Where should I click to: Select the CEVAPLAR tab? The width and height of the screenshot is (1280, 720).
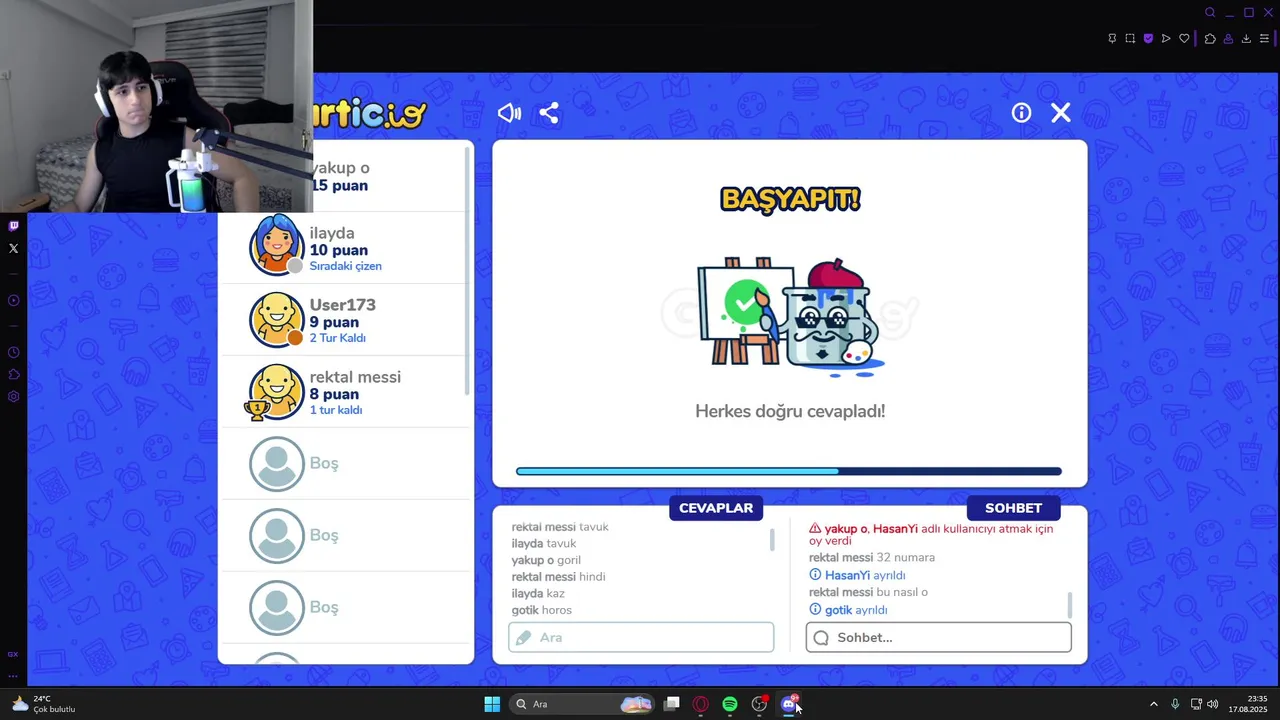pyautogui.click(x=716, y=508)
